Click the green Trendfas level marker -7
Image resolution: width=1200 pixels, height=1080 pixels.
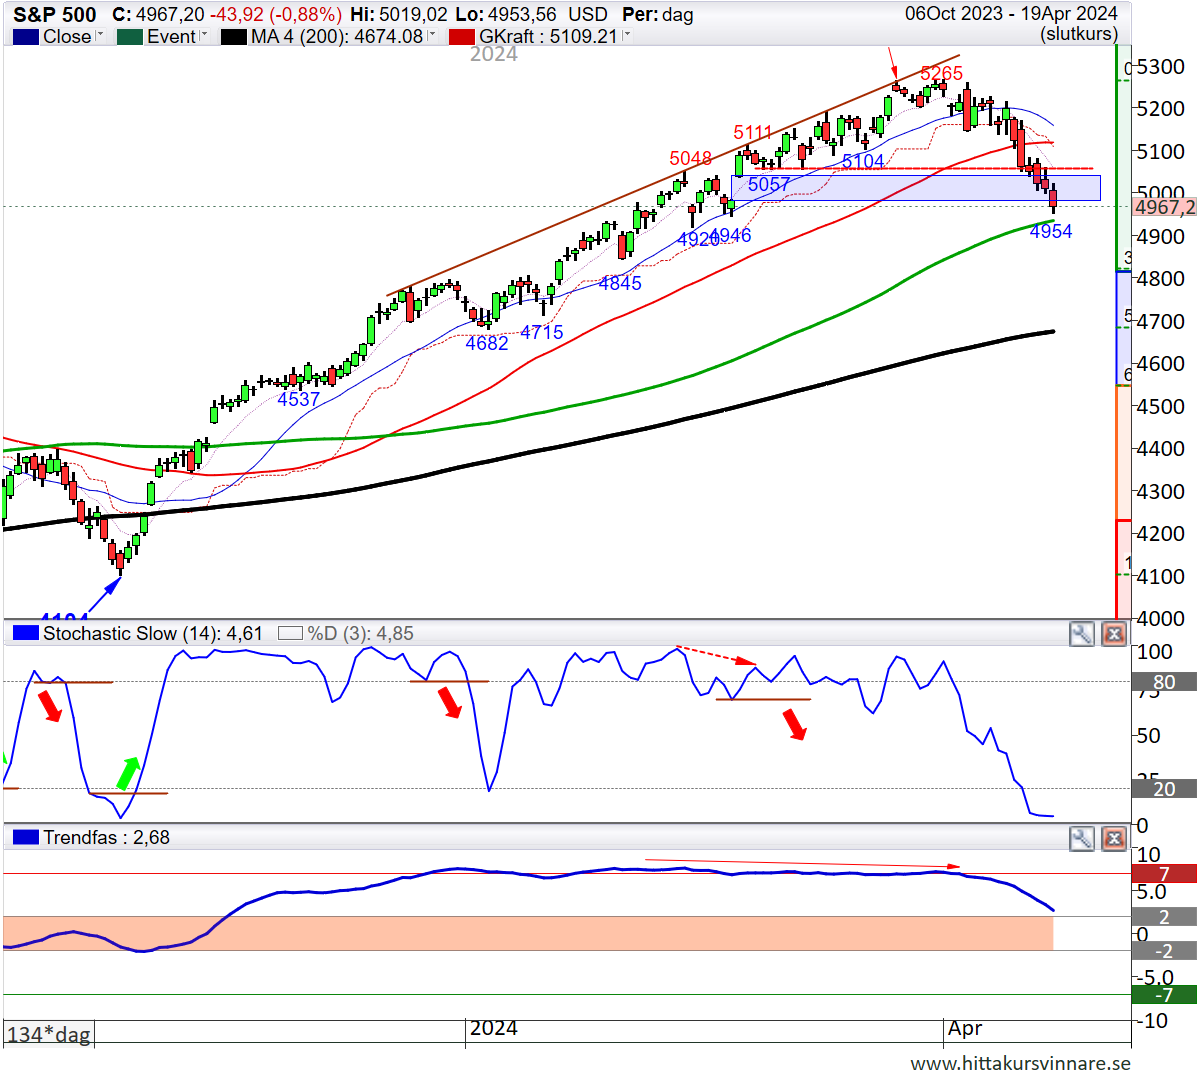click(1164, 995)
